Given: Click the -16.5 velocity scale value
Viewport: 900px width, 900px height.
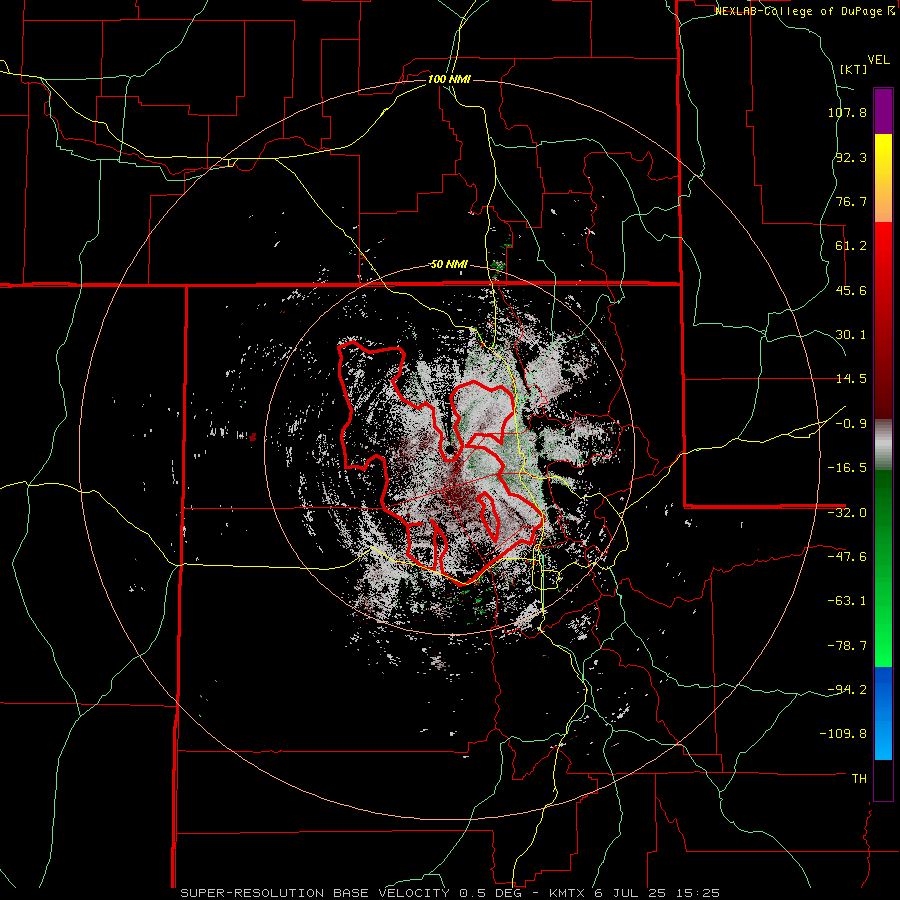Looking at the screenshot, I should tap(847, 468).
